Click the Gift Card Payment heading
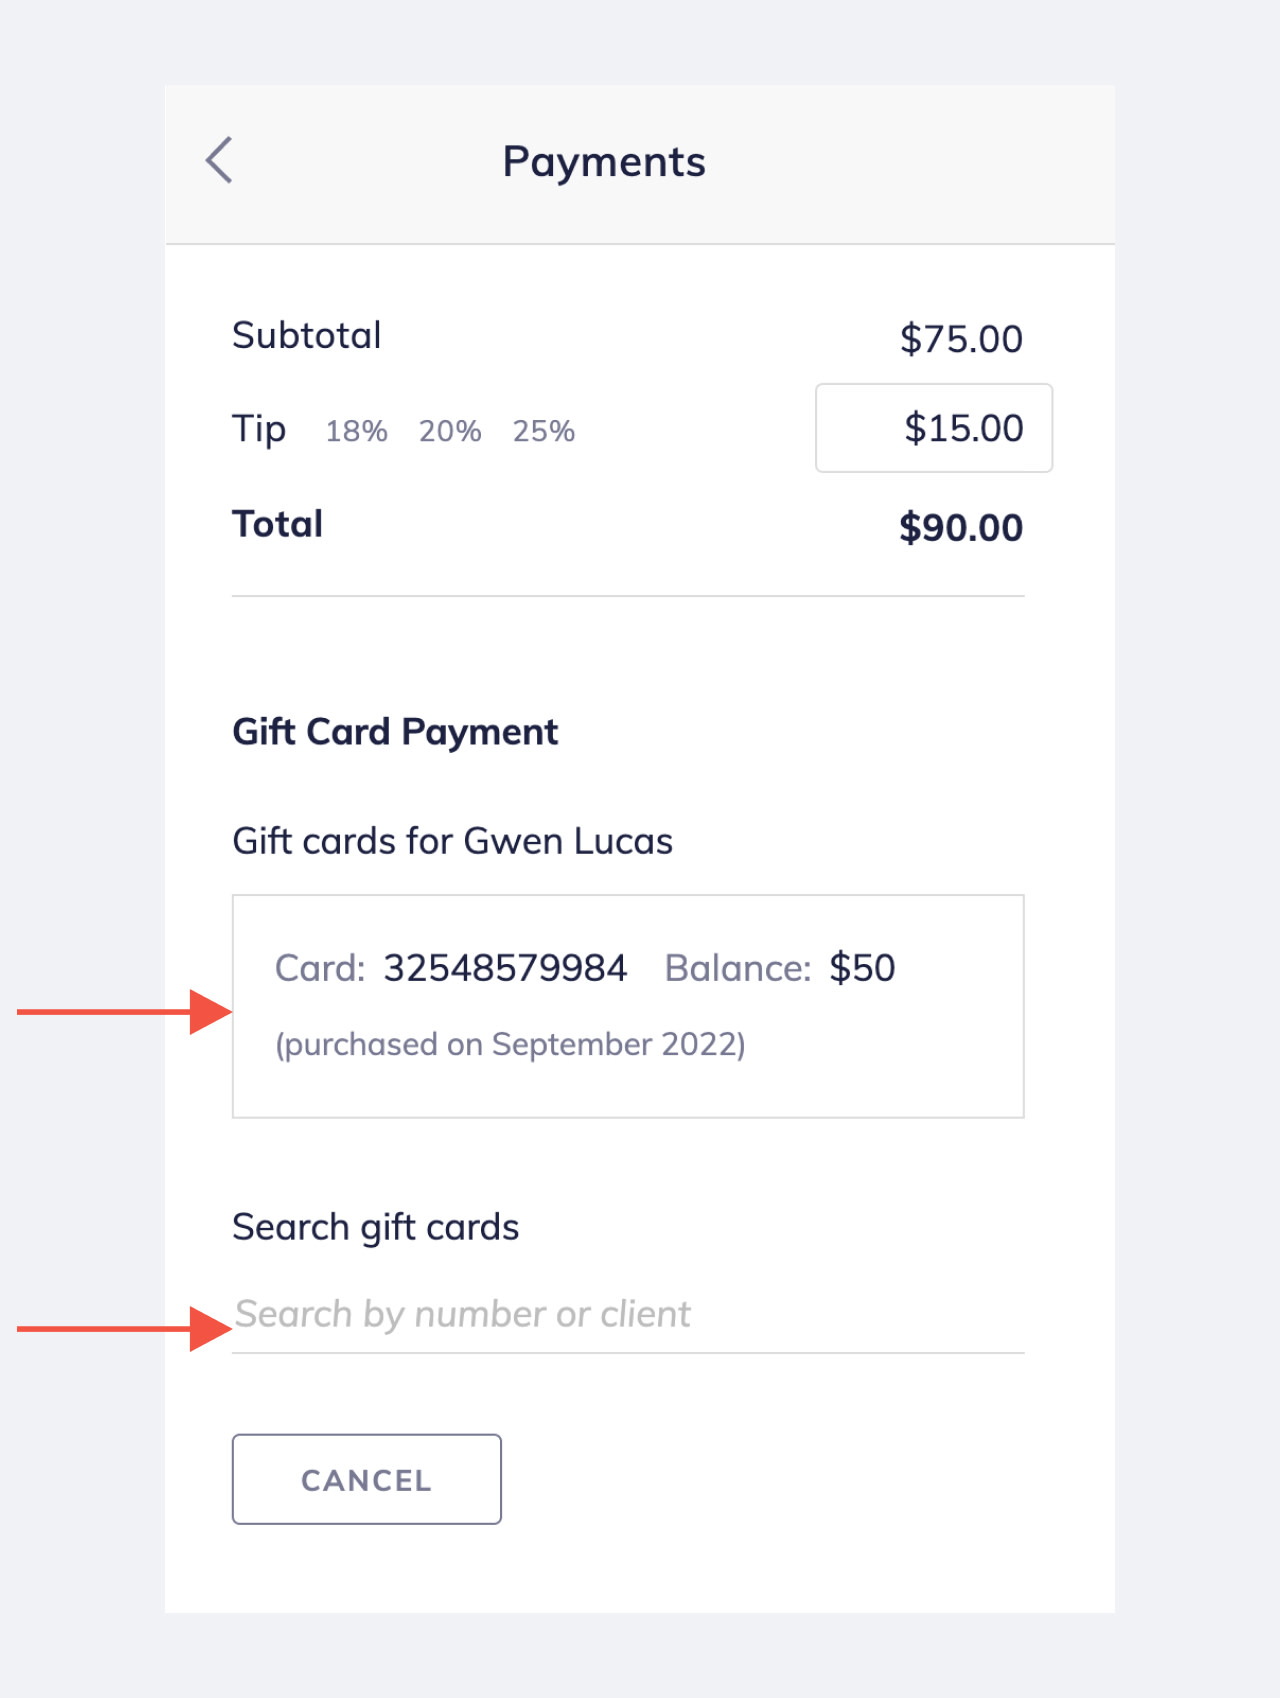The height and width of the screenshot is (1698, 1280). tap(395, 731)
